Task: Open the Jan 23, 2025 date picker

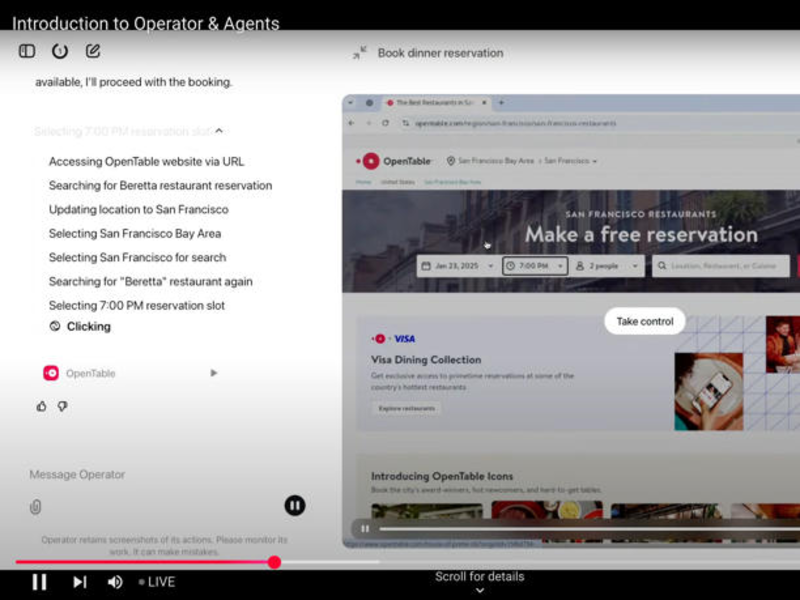Action: [x=456, y=266]
